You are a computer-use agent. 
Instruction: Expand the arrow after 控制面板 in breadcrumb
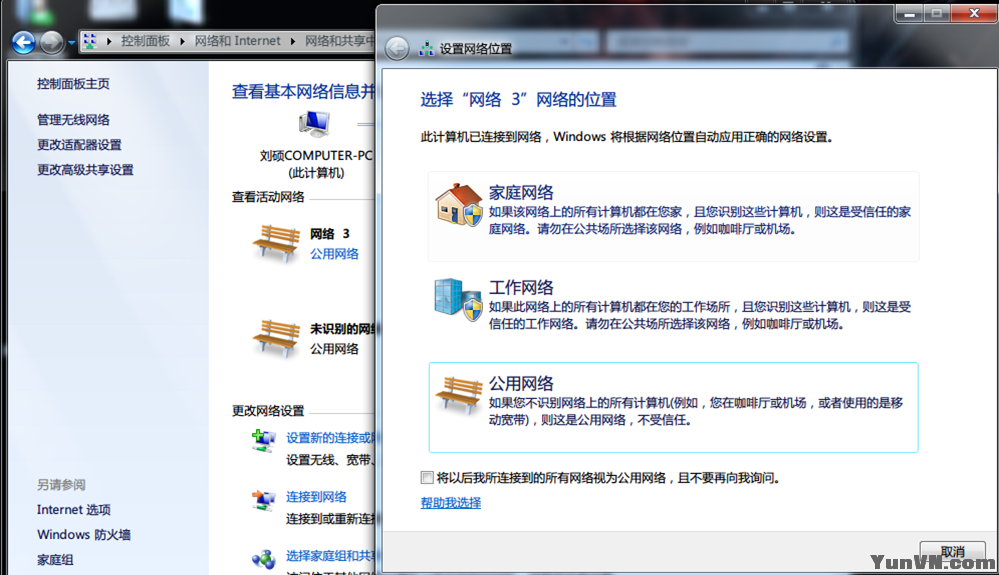click(182, 41)
